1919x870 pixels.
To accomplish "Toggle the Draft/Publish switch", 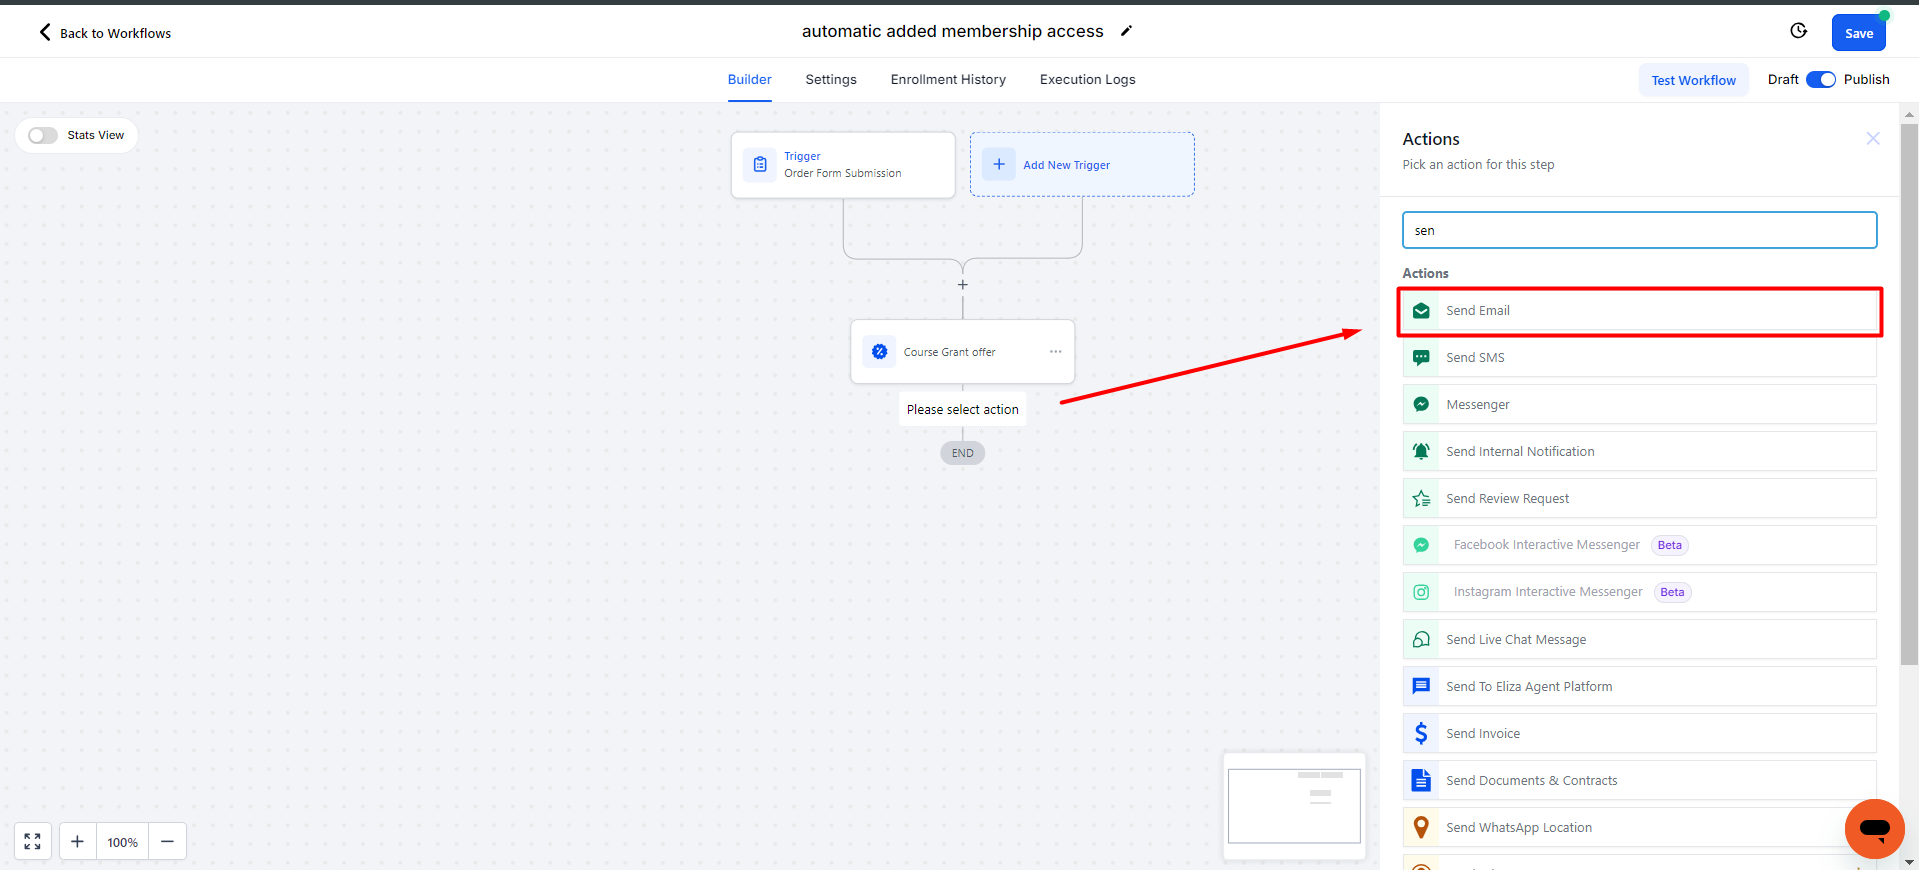I will [1820, 80].
